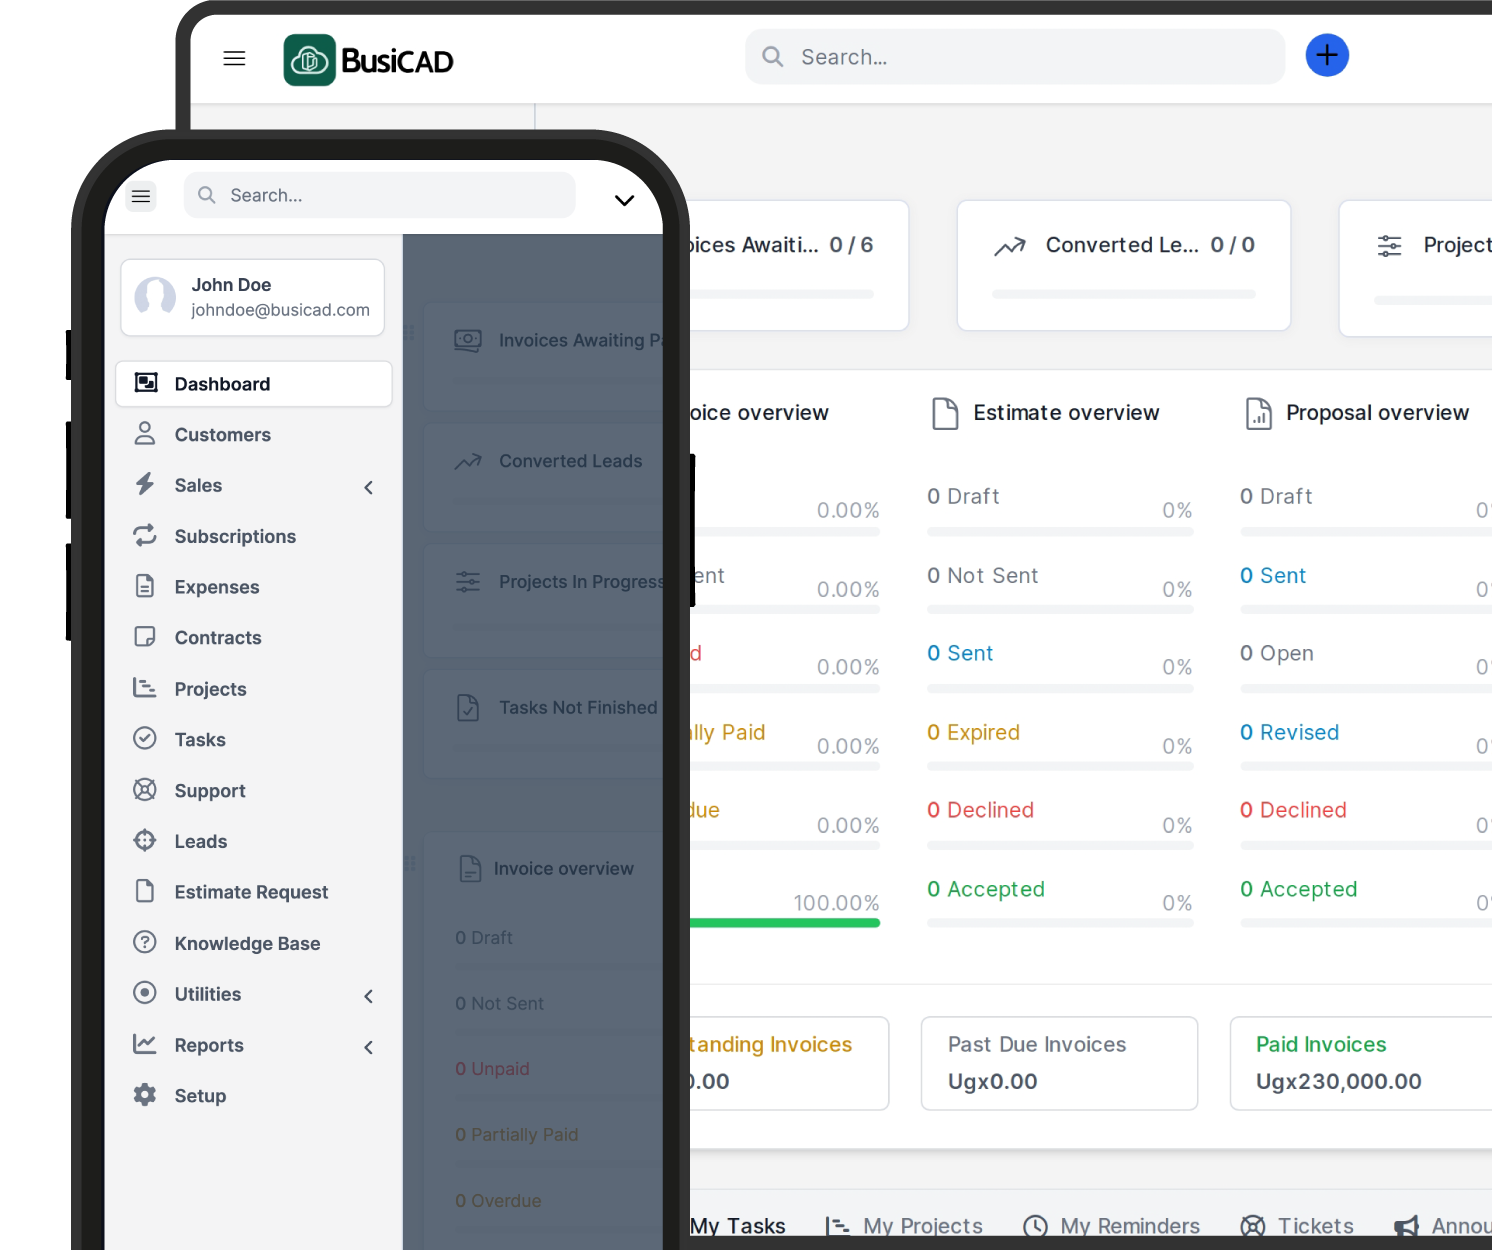
Task: Click the Converted Le... 0 / 0 card
Action: (x=1124, y=265)
